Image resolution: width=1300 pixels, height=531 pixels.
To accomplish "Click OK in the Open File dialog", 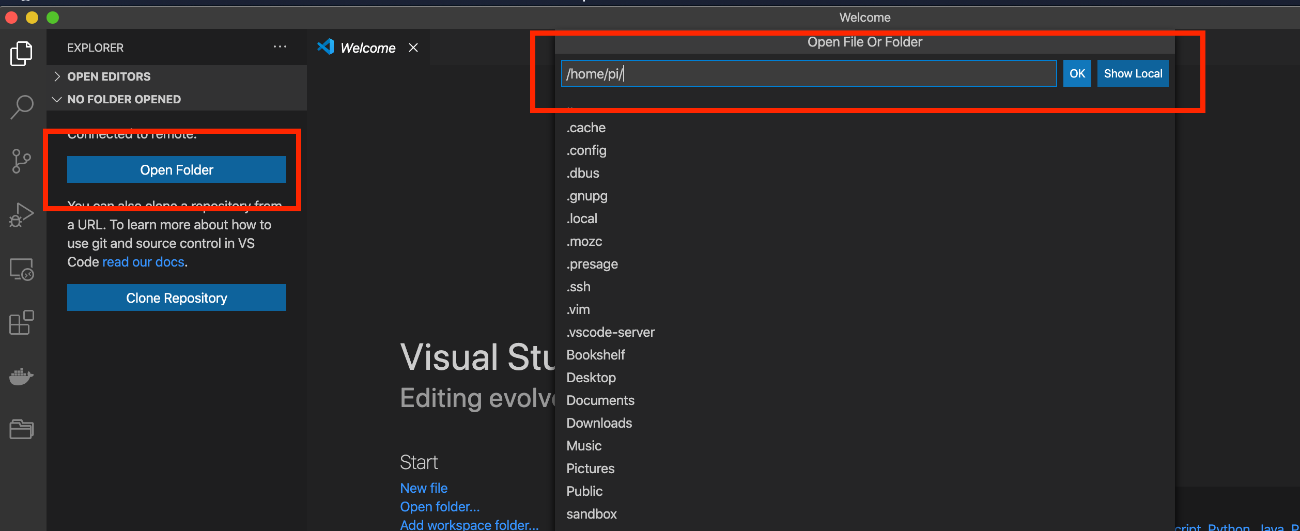I will point(1077,74).
